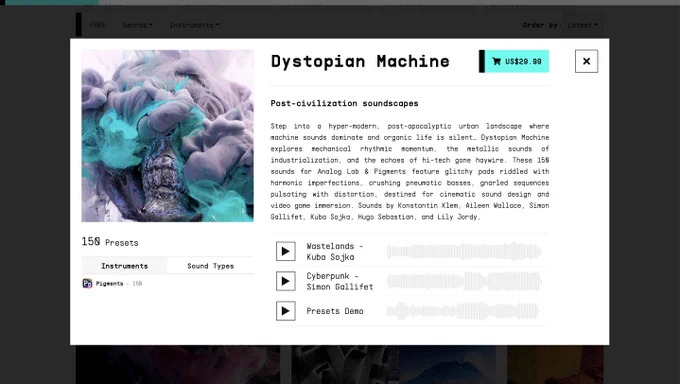
Task: Click the Wastelands - Kuba Sojka track name
Action: [x=335, y=251]
